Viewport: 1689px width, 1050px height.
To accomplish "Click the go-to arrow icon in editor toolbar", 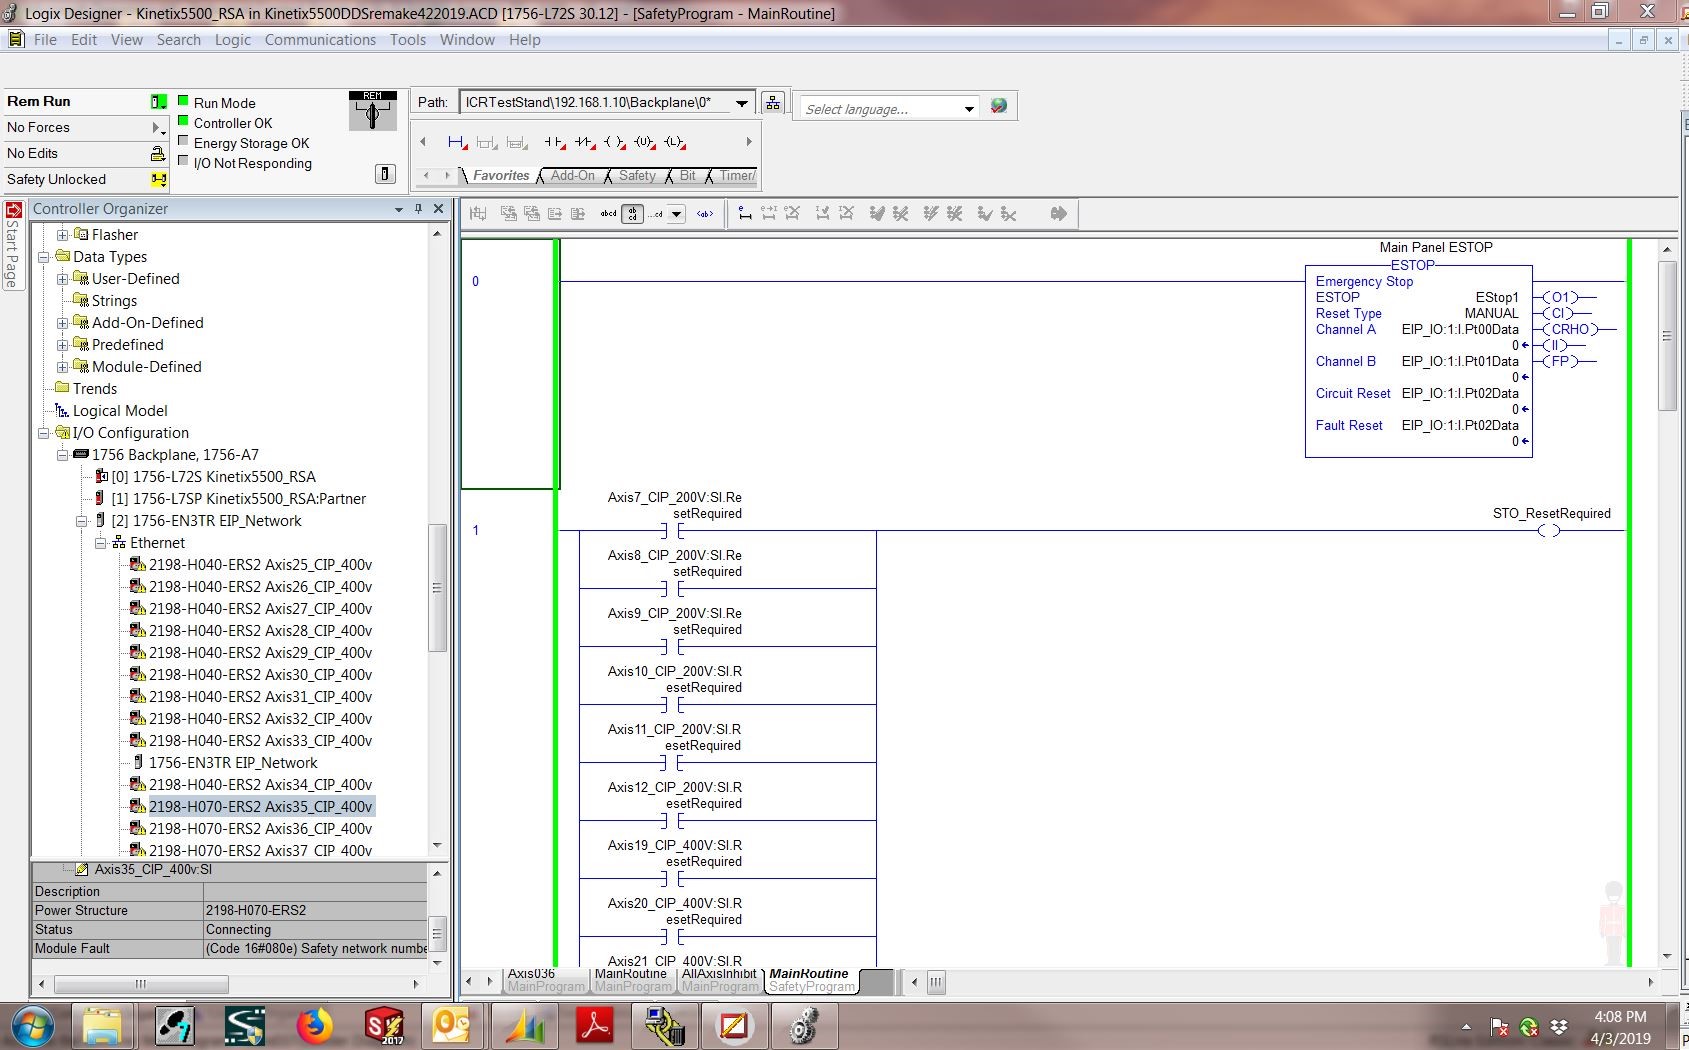I will pos(1059,213).
